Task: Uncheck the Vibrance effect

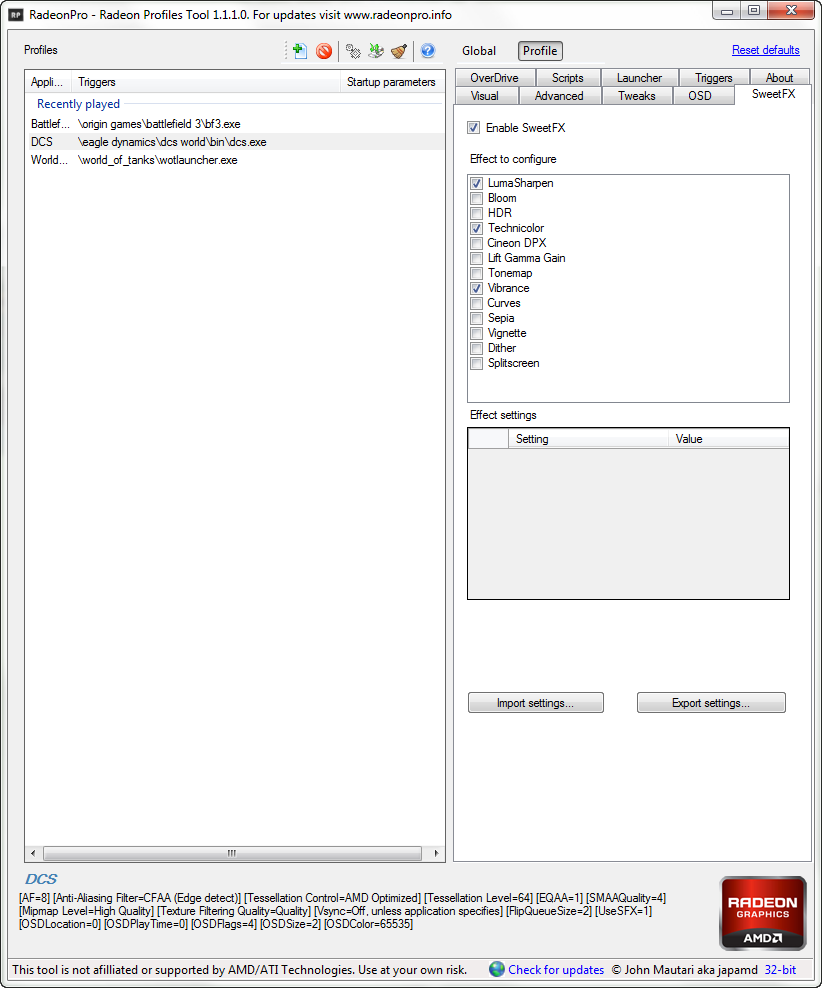Action: point(476,288)
